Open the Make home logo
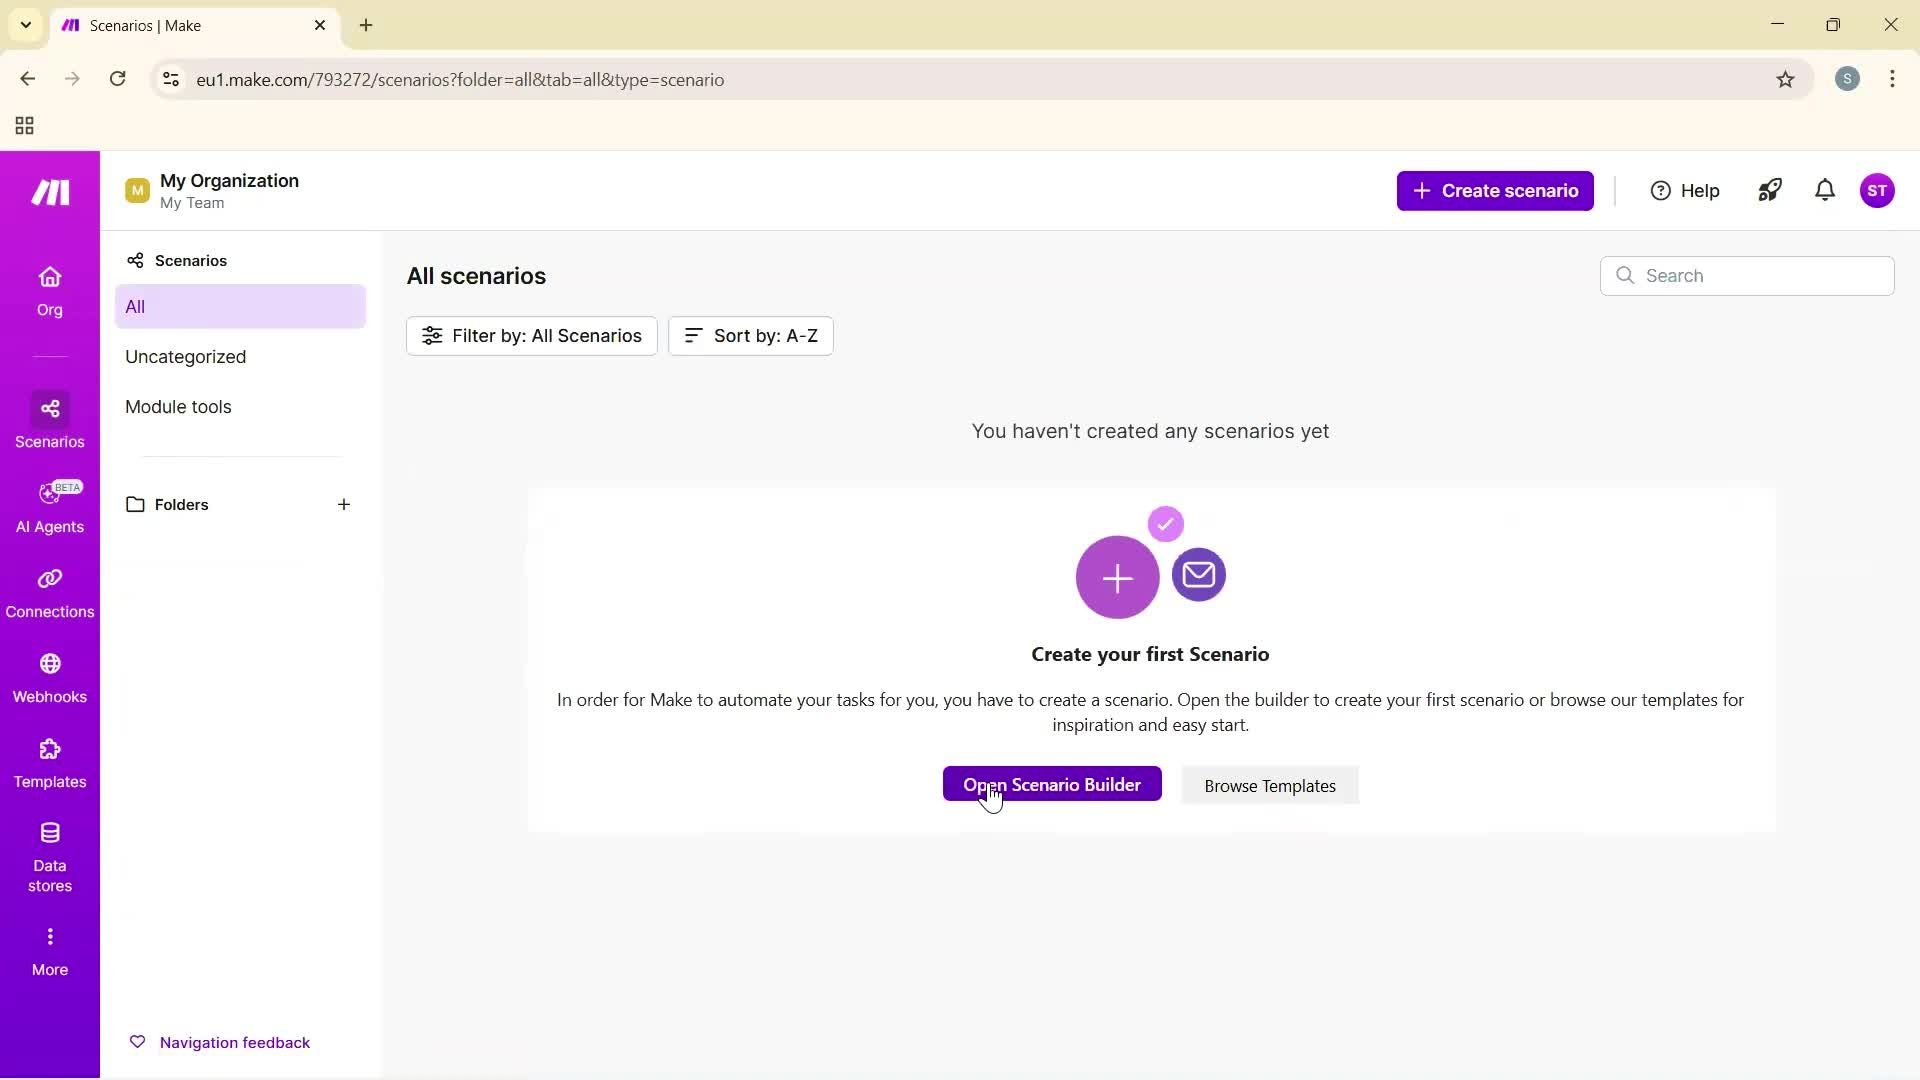 tap(49, 191)
